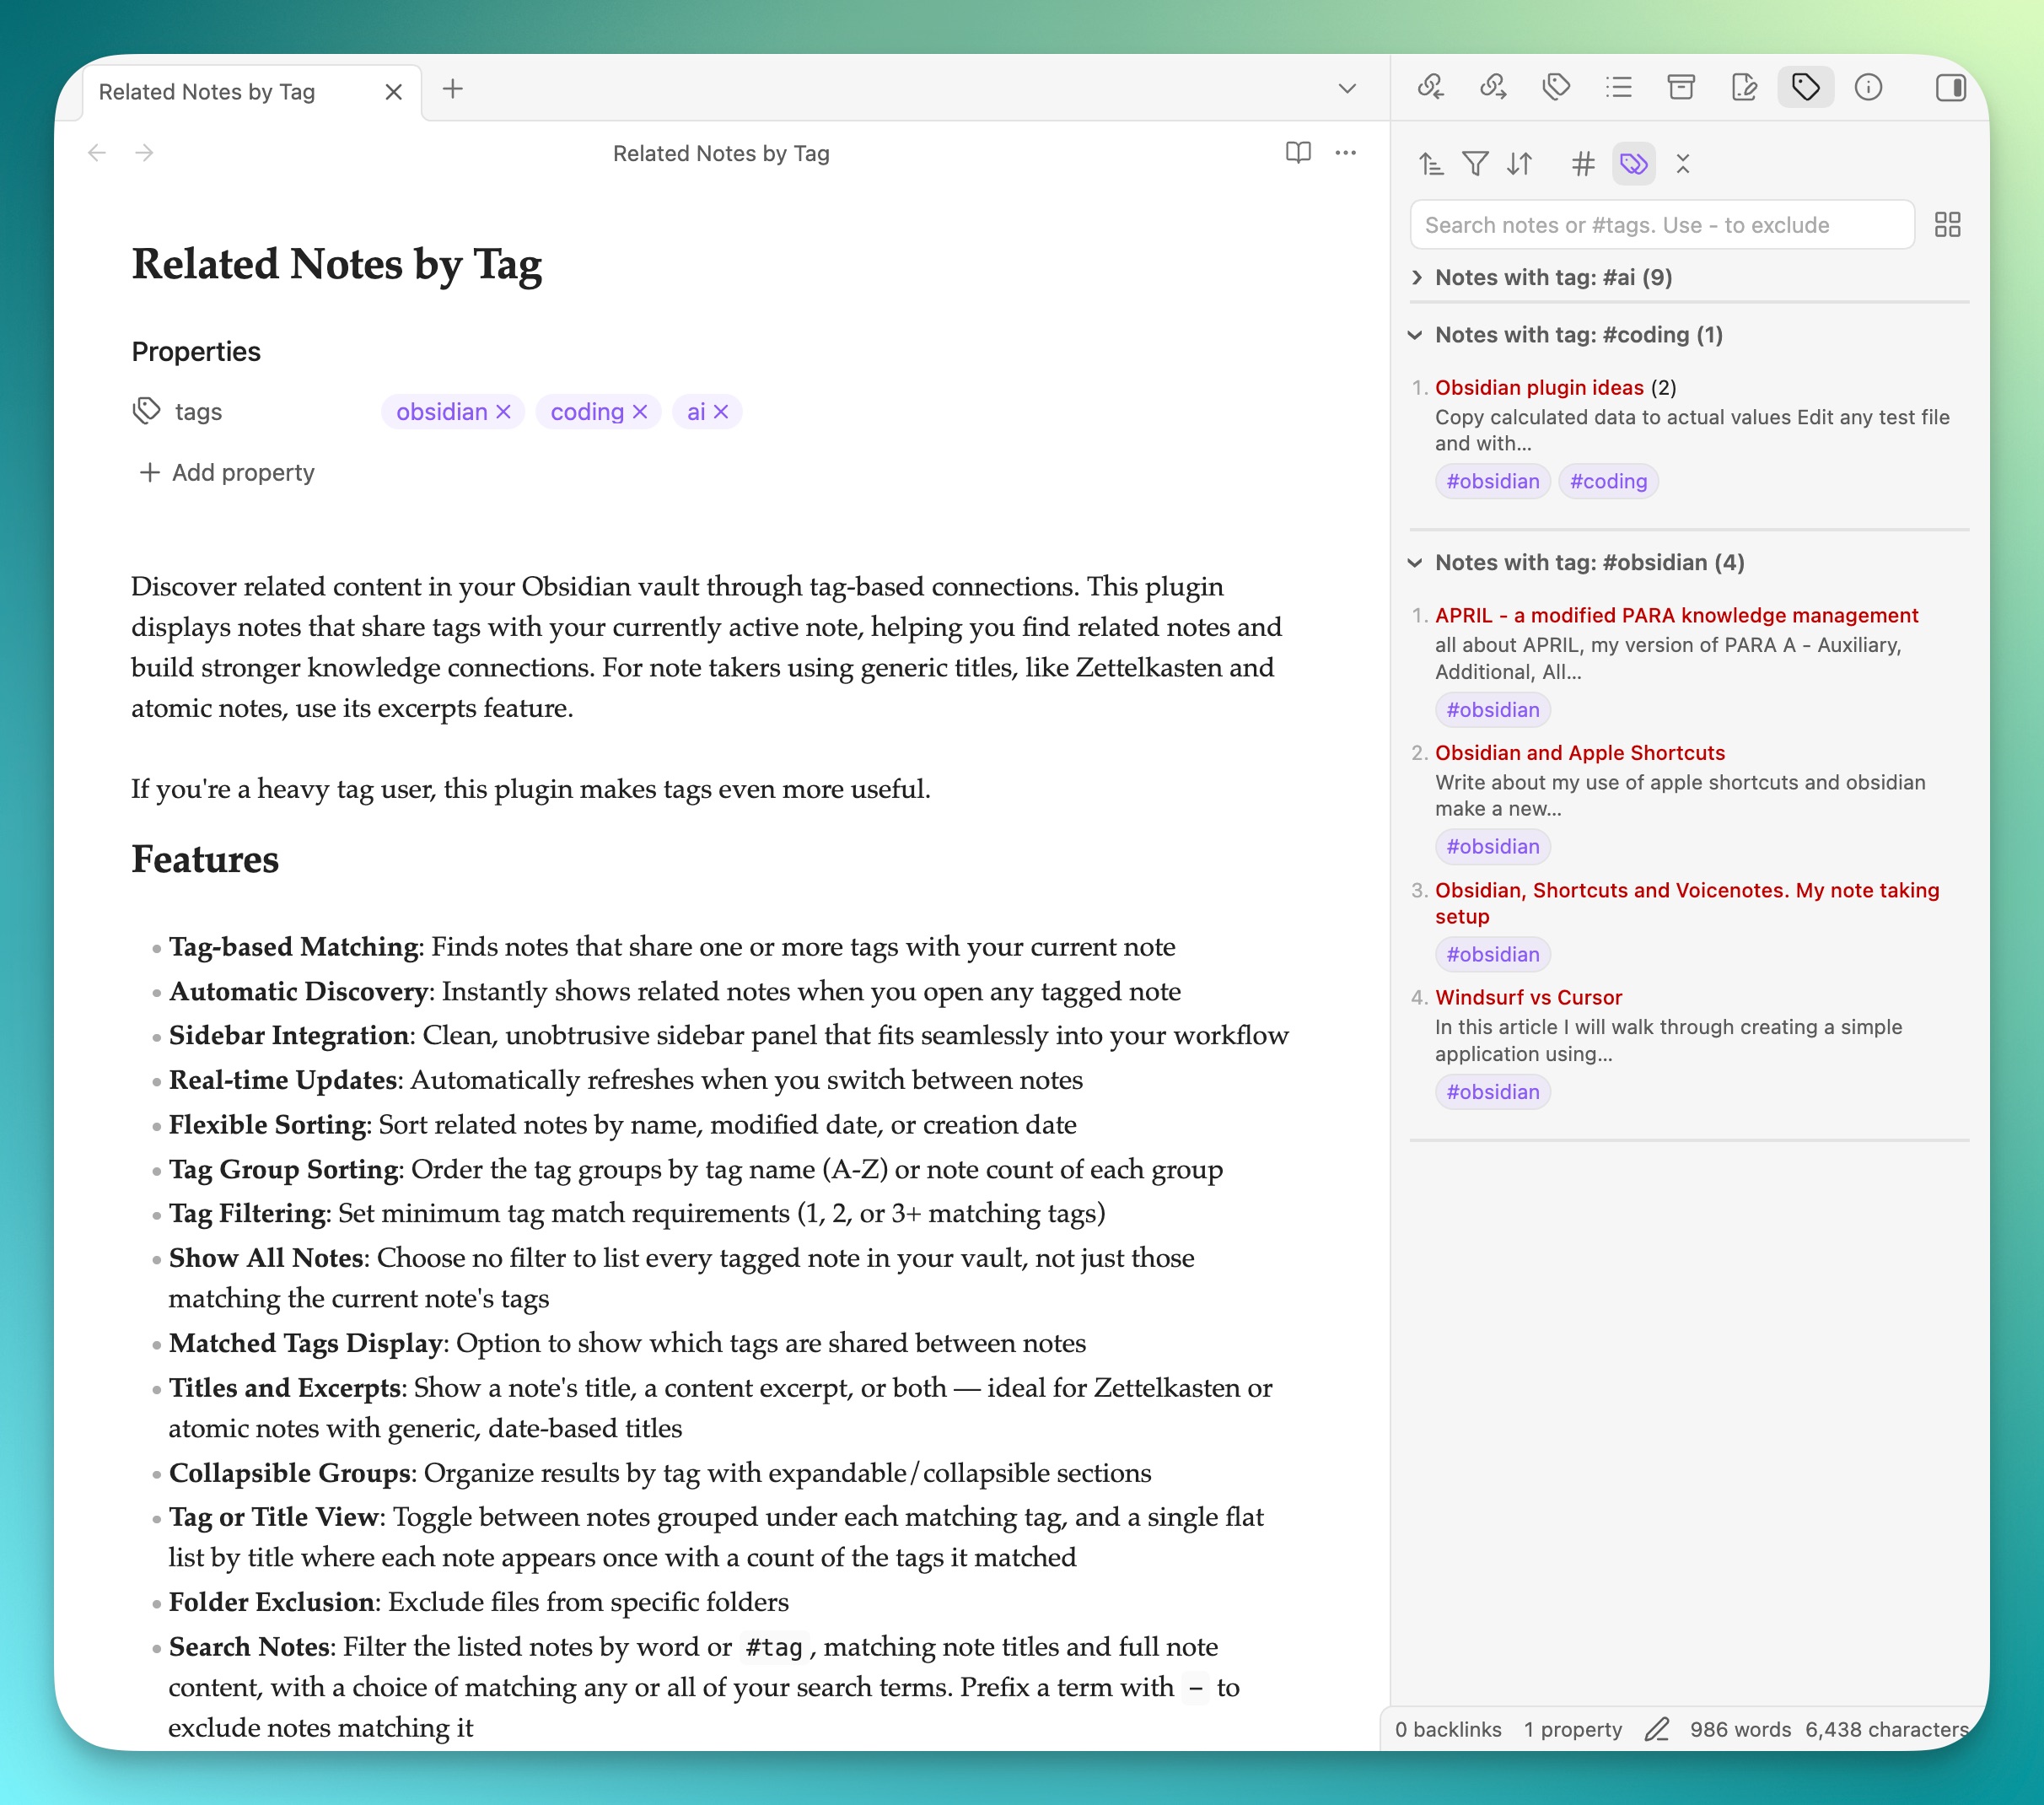Click the grid layout icon beside search
Image resolution: width=2044 pixels, height=1805 pixels.
pyautogui.click(x=1948, y=225)
